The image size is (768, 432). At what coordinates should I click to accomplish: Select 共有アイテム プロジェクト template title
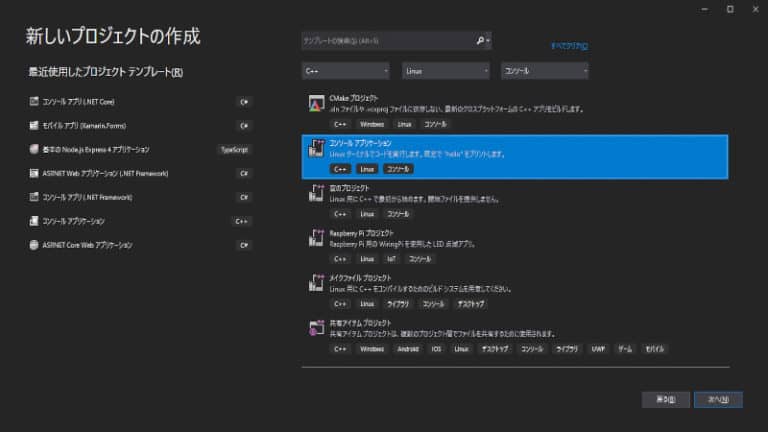point(360,323)
